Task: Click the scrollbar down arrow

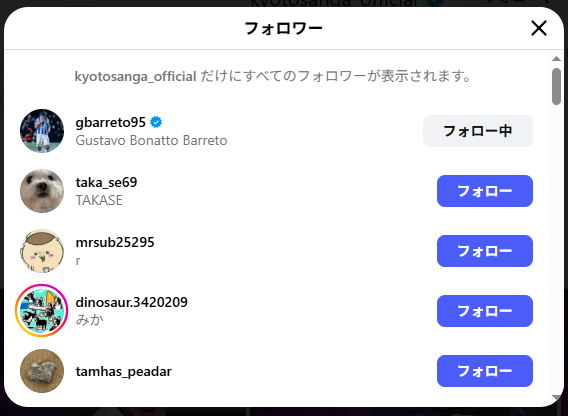Action: (x=556, y=398)
